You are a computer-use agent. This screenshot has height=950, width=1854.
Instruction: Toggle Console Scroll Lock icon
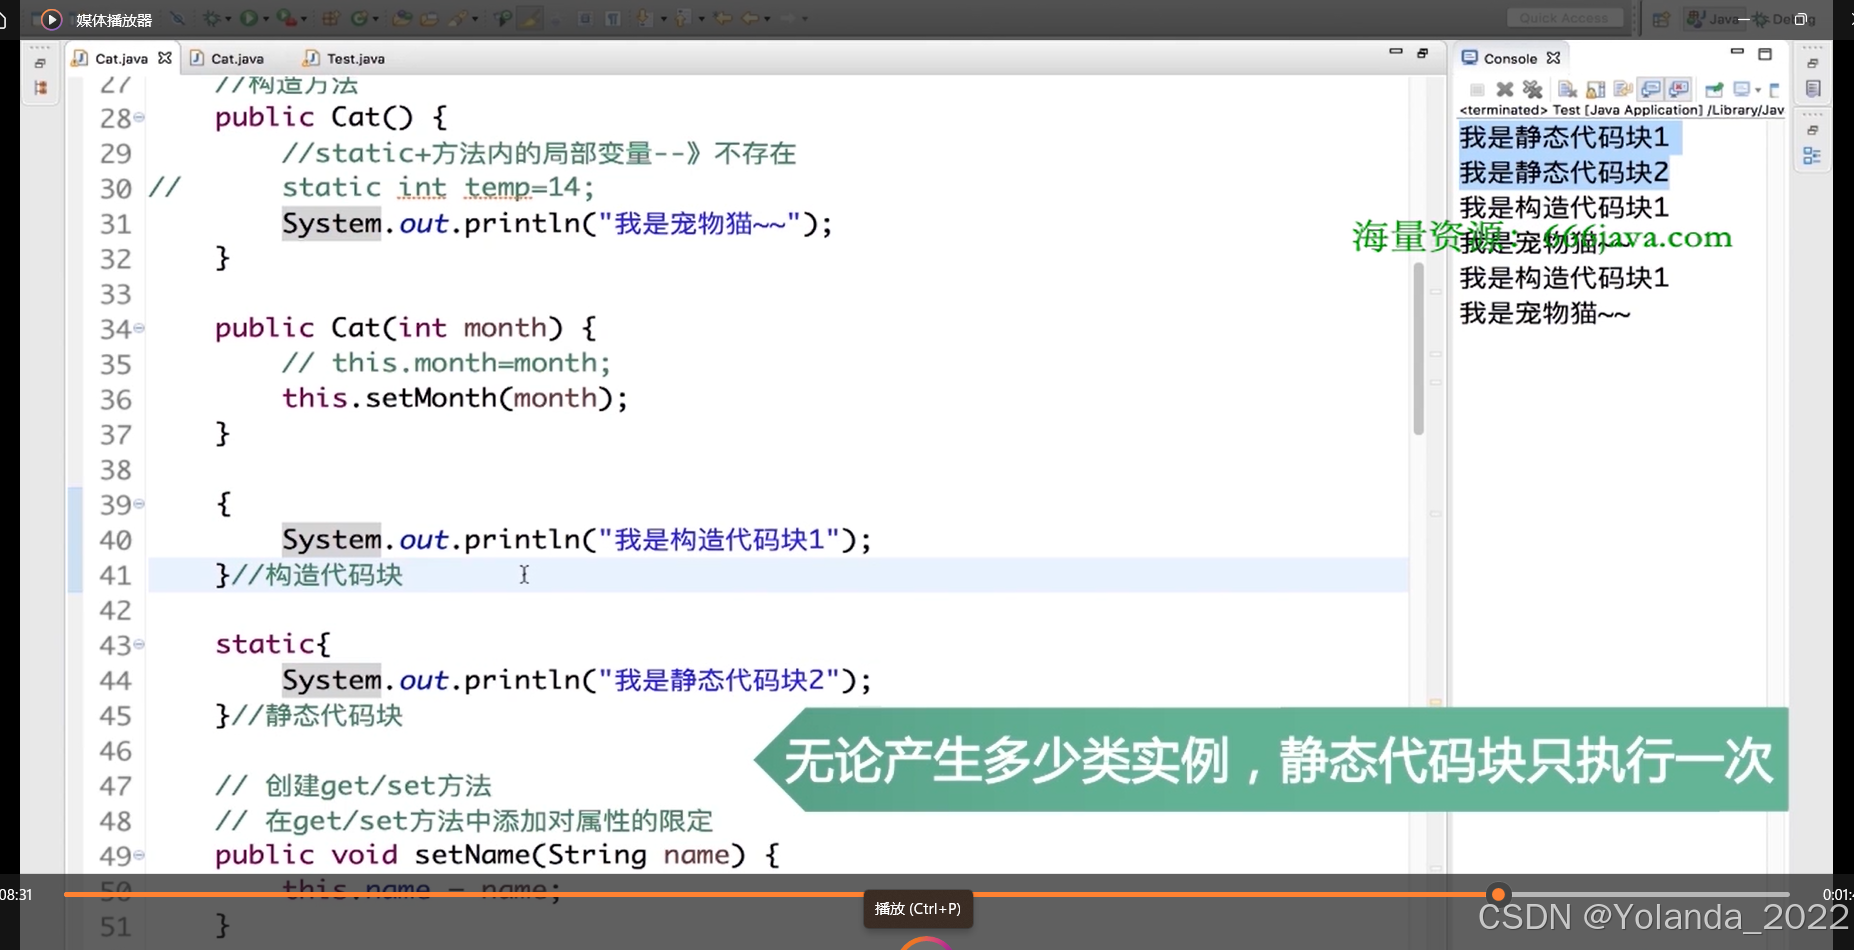(x=1595, y=89)
